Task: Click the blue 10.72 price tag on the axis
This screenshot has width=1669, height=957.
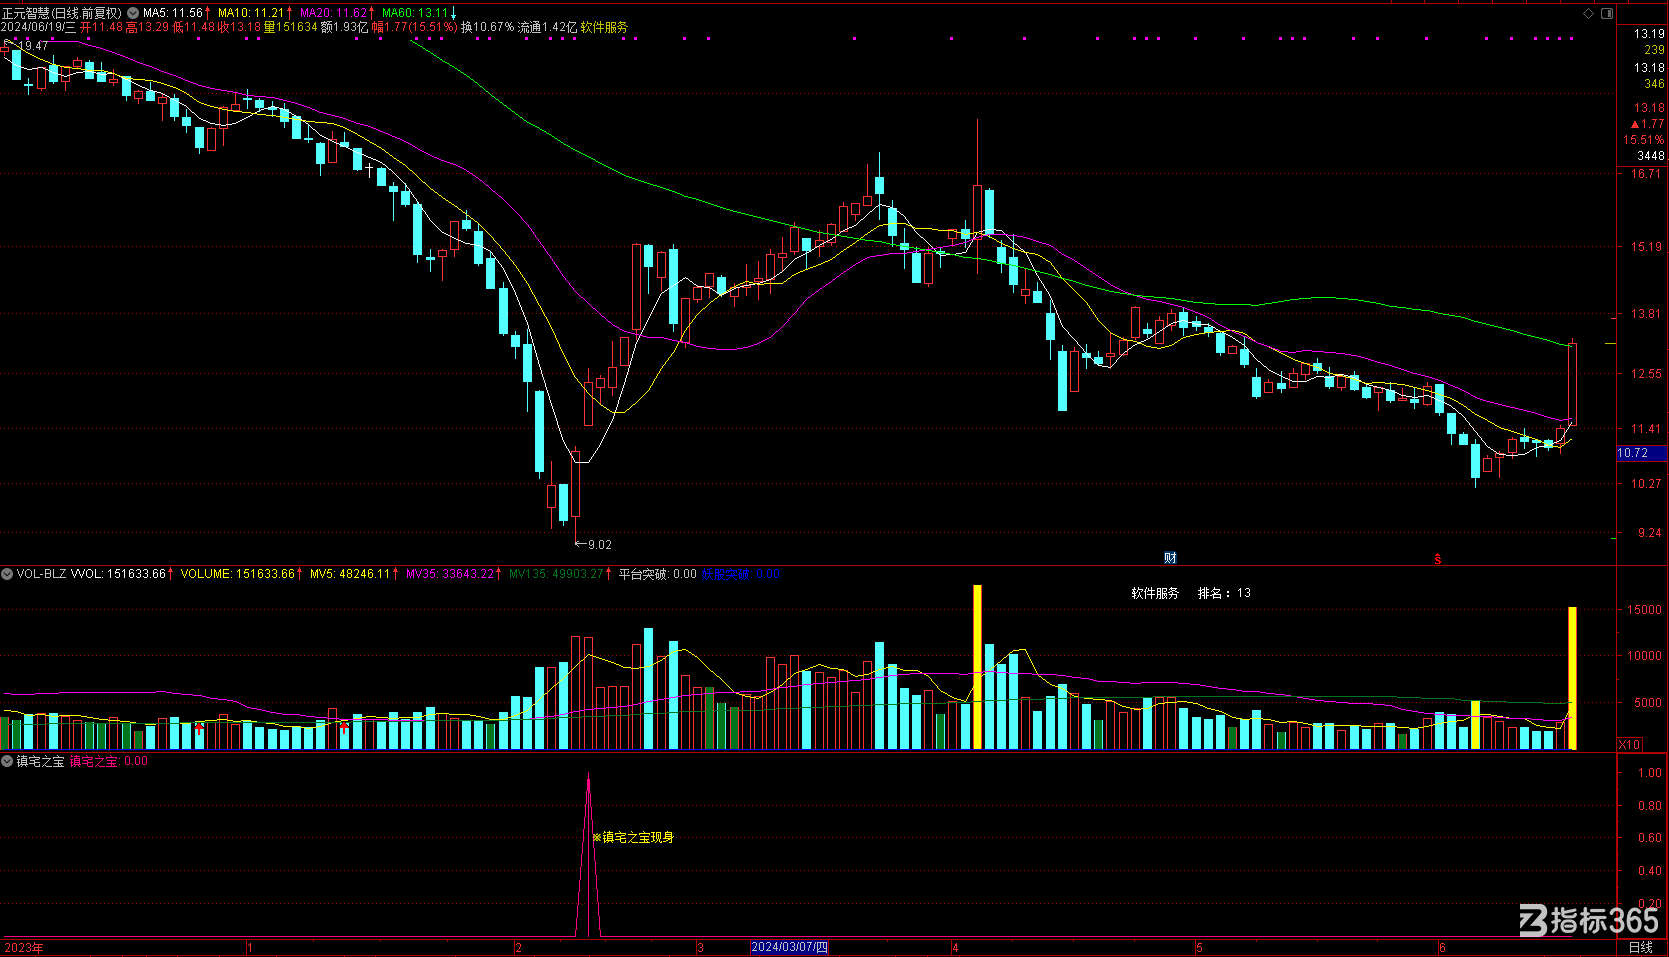Action: 1641,453
